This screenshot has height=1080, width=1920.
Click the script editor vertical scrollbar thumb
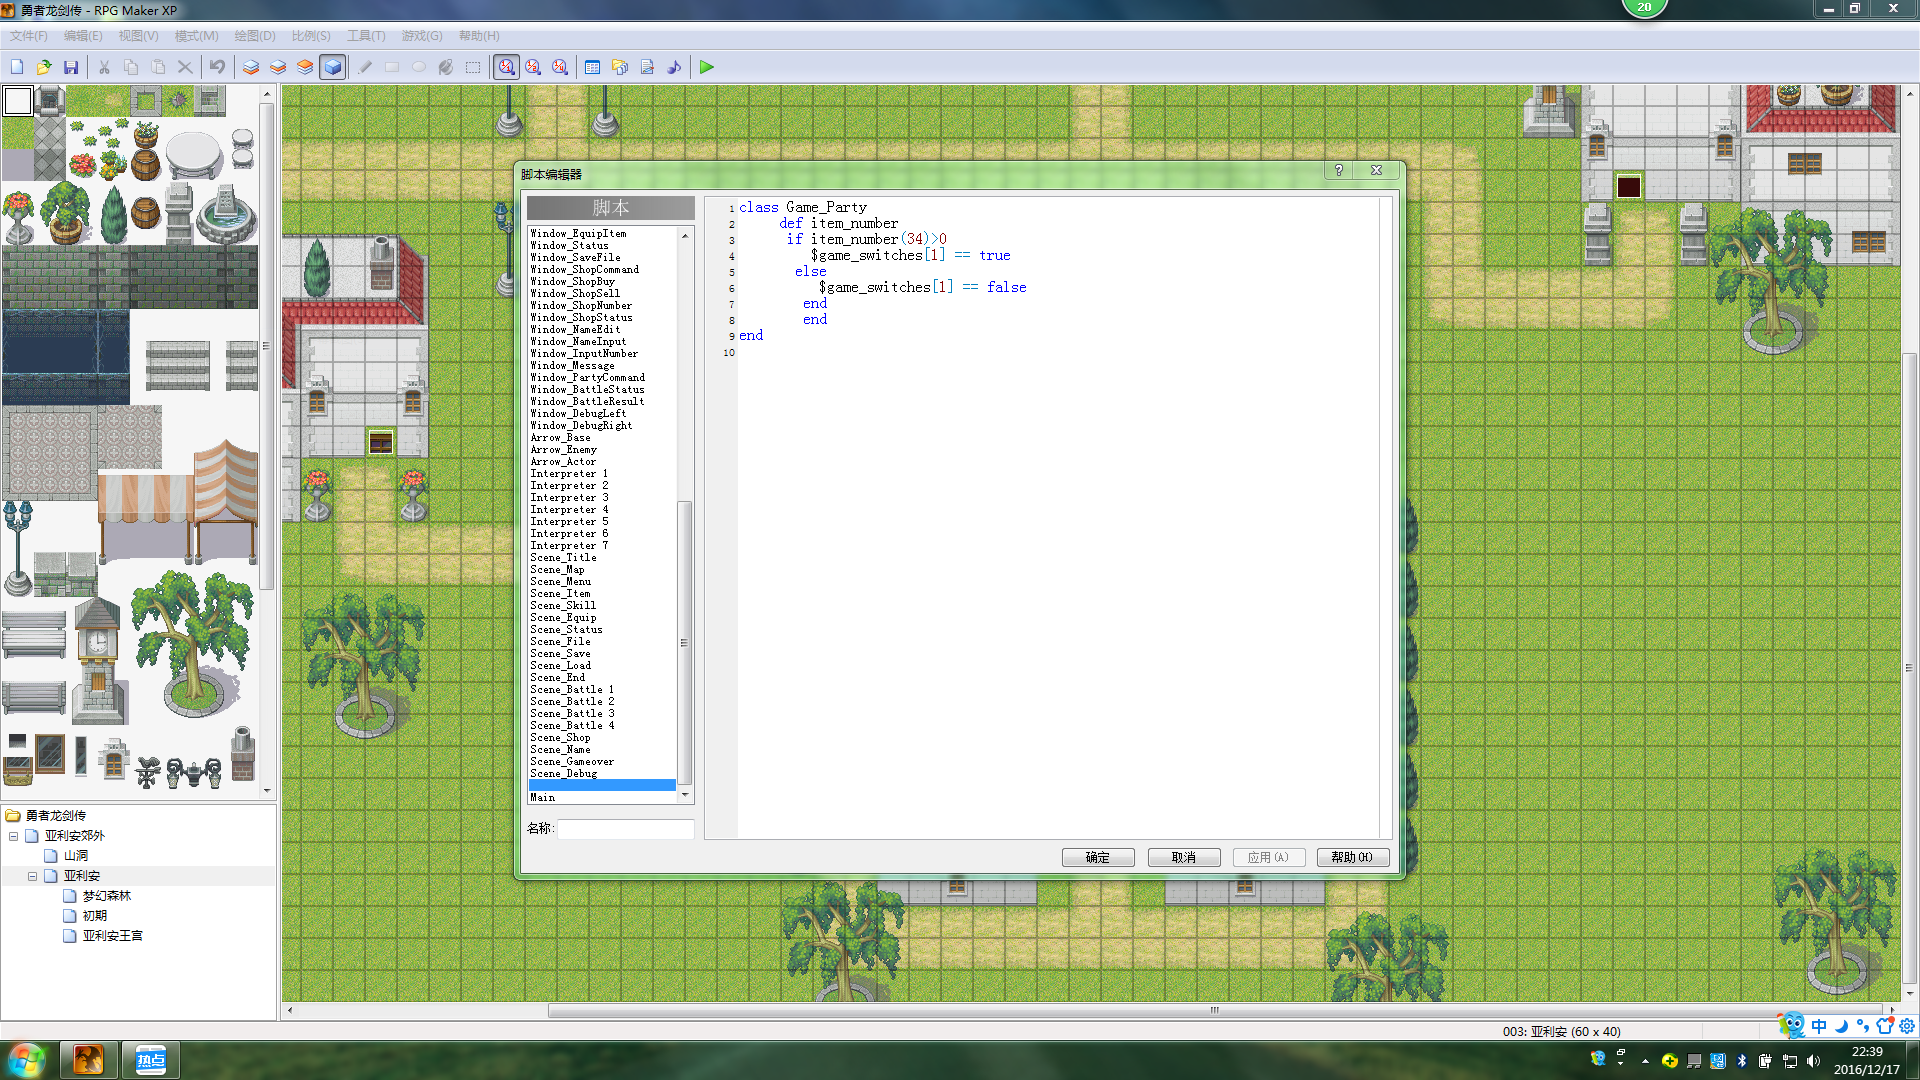click(x=685, y=643)
